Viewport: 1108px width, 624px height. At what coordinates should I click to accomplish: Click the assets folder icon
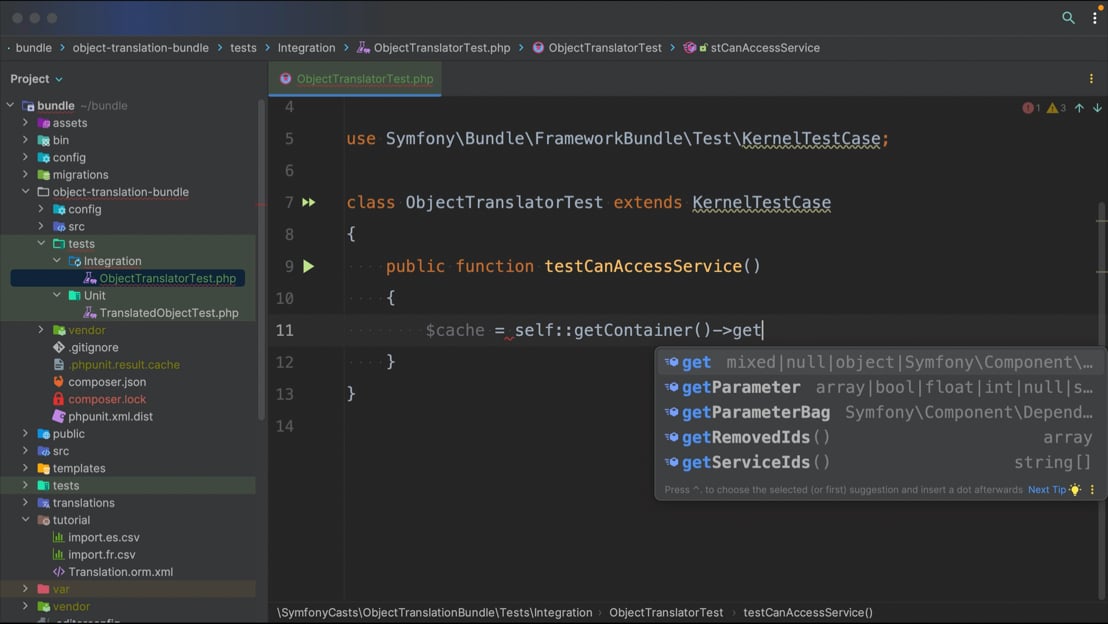click(43, 123)
